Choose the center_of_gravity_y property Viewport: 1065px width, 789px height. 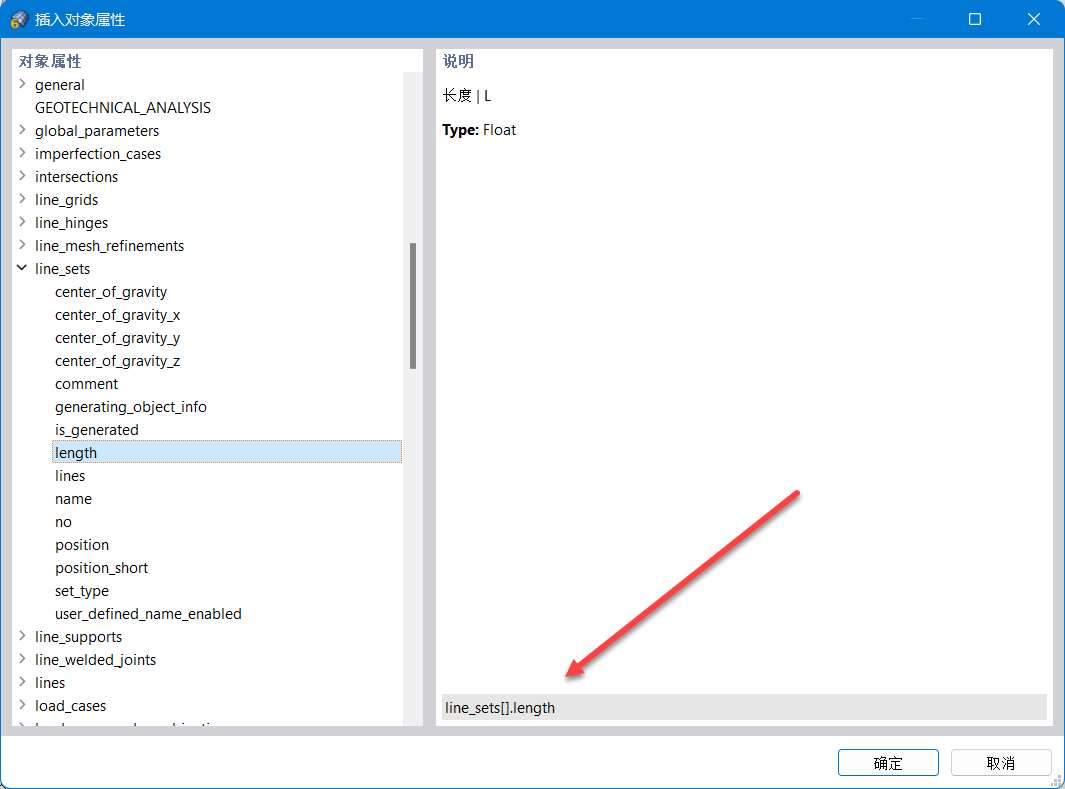coord(118,338)
